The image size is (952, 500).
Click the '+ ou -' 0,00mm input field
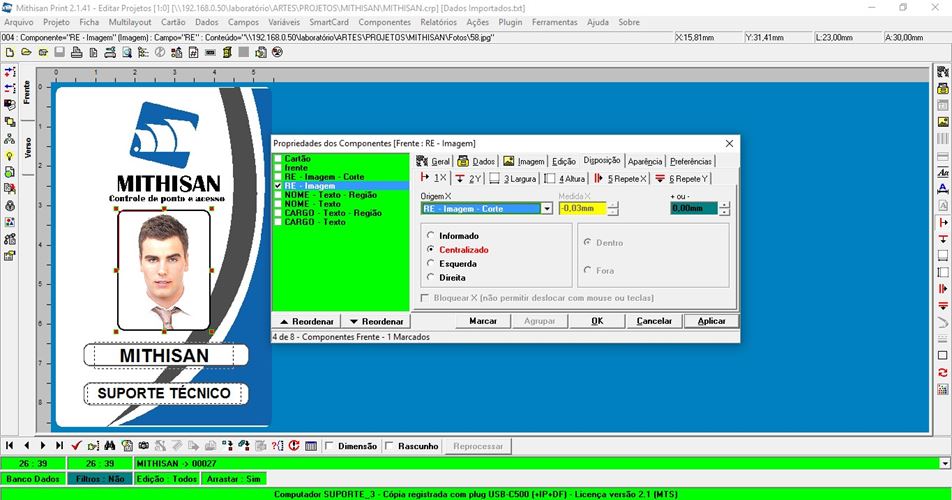click(694, 208)
